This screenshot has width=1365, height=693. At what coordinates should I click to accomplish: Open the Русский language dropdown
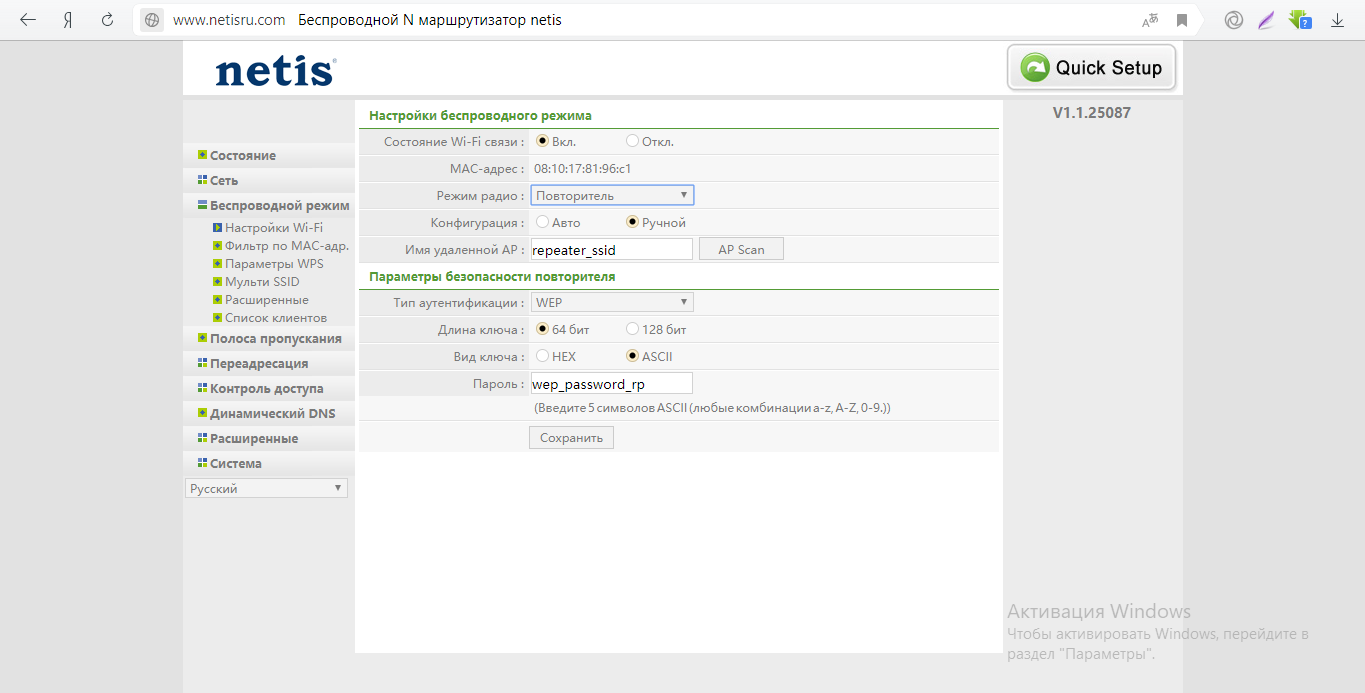267,488
